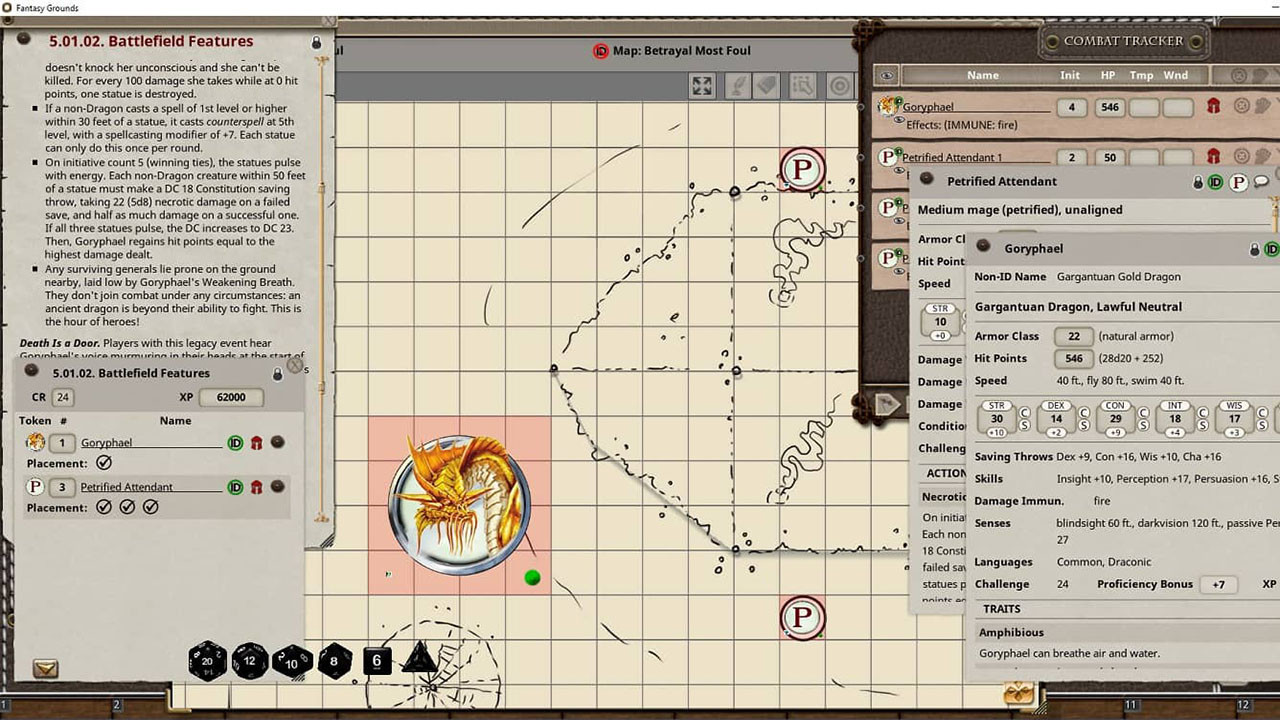Activate the targeting reticle icon above the map
Image resolution: width=1280 pixels, height=720 pixels.
pos(838,85)
